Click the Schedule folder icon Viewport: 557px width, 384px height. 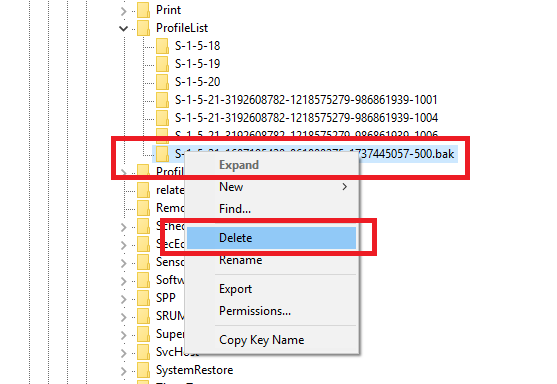144,226
